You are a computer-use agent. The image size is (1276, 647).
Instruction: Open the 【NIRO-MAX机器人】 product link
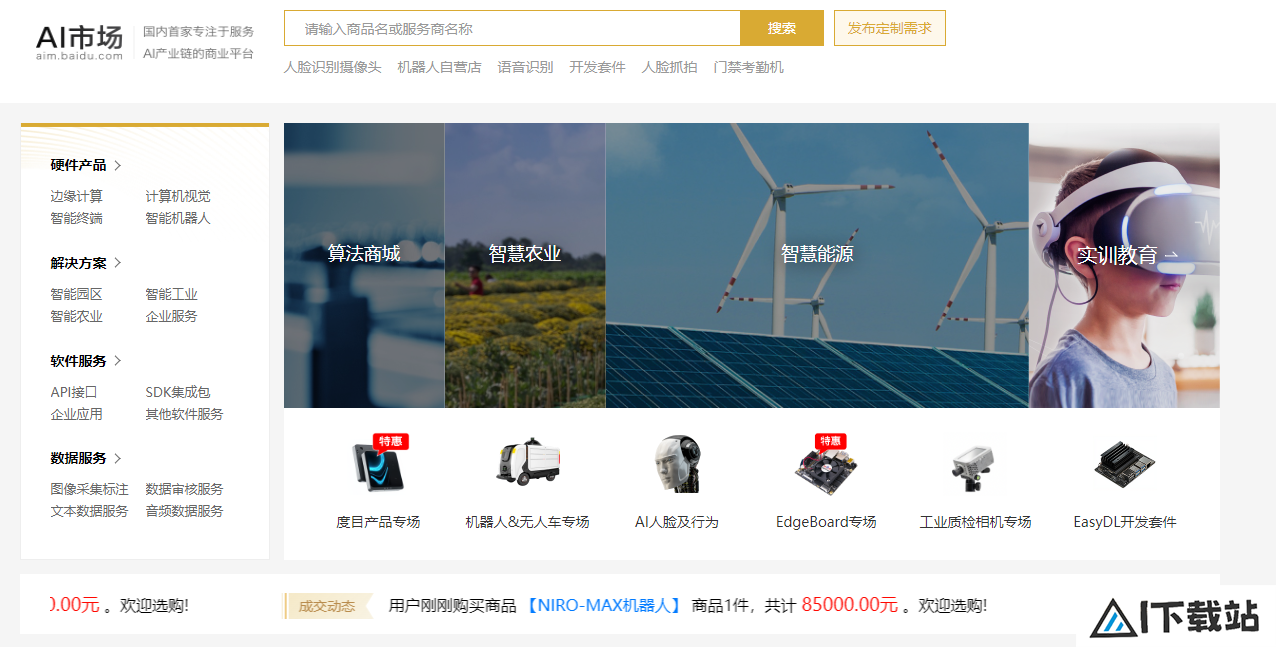pos(604,605)
